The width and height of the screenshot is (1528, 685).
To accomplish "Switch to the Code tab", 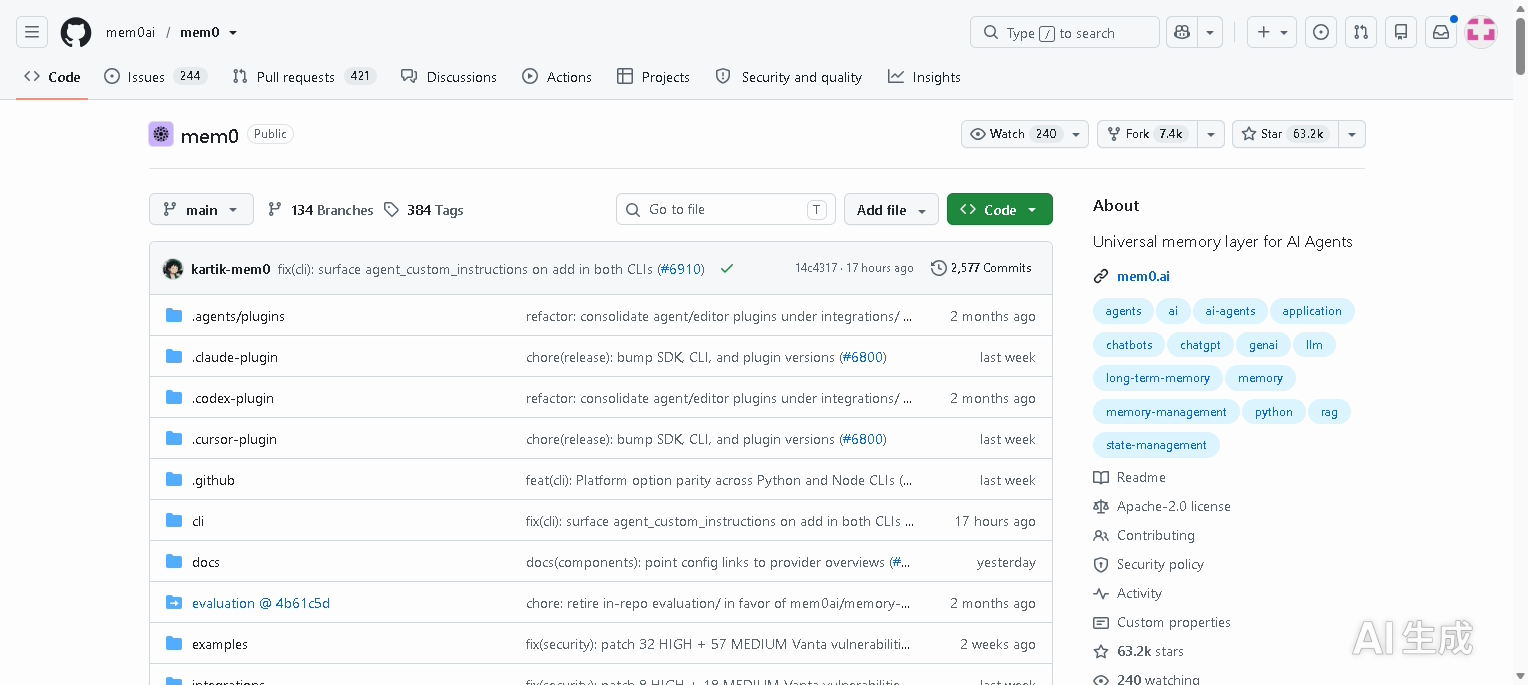I will [x=52, y=77].
